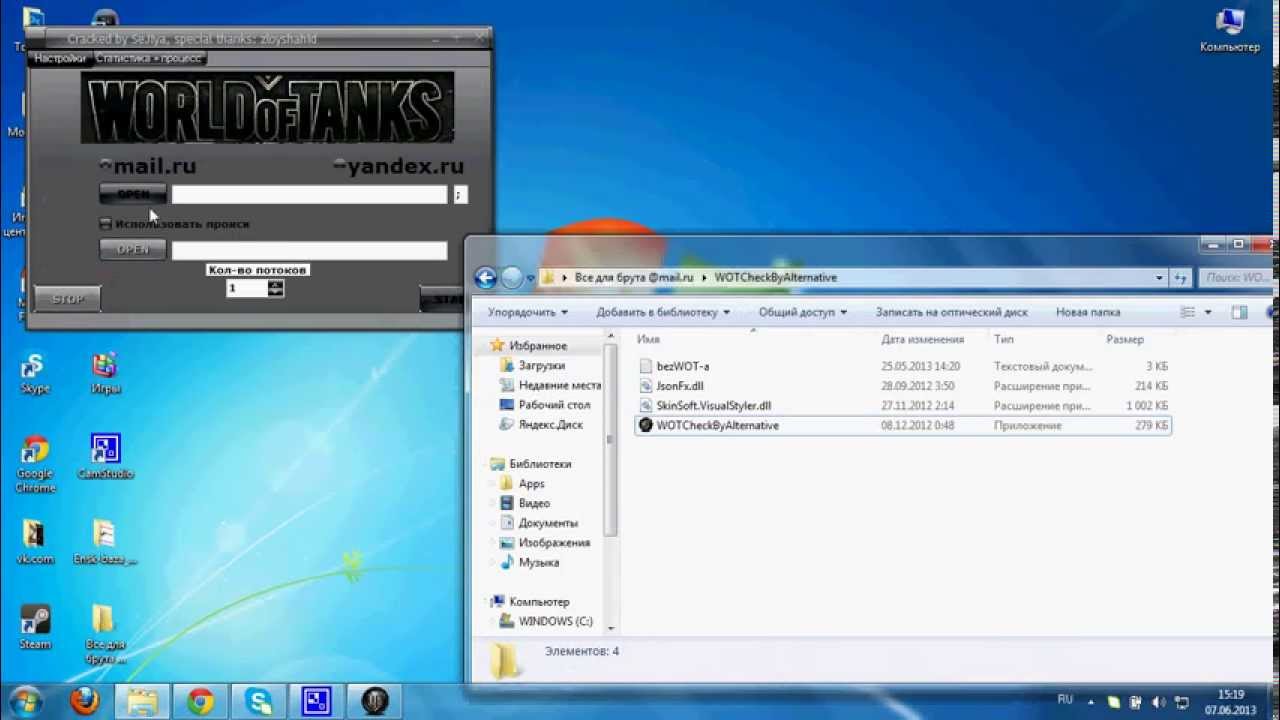1280x720 pixels.
Task: Open Windows Explorer from the taskbar
Action: (142, 700)
